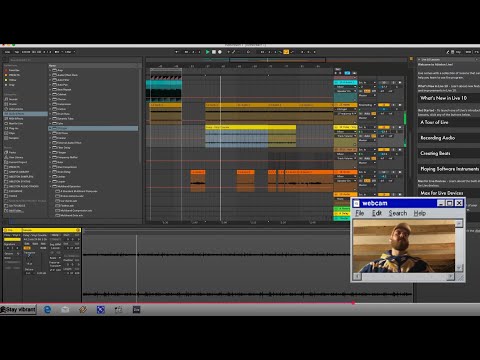Expand the Amp folder
480x360 pixels.
(50, 70)
